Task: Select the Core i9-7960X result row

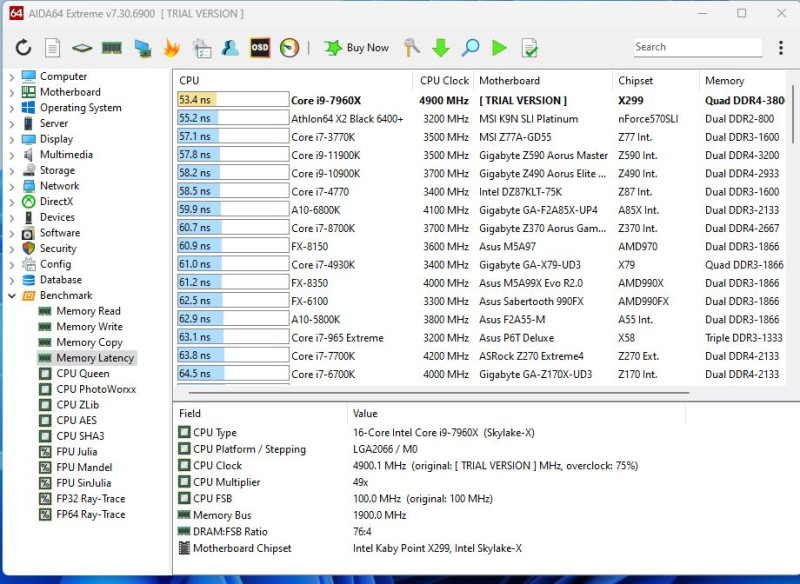Action: click(x=481, y=100)
